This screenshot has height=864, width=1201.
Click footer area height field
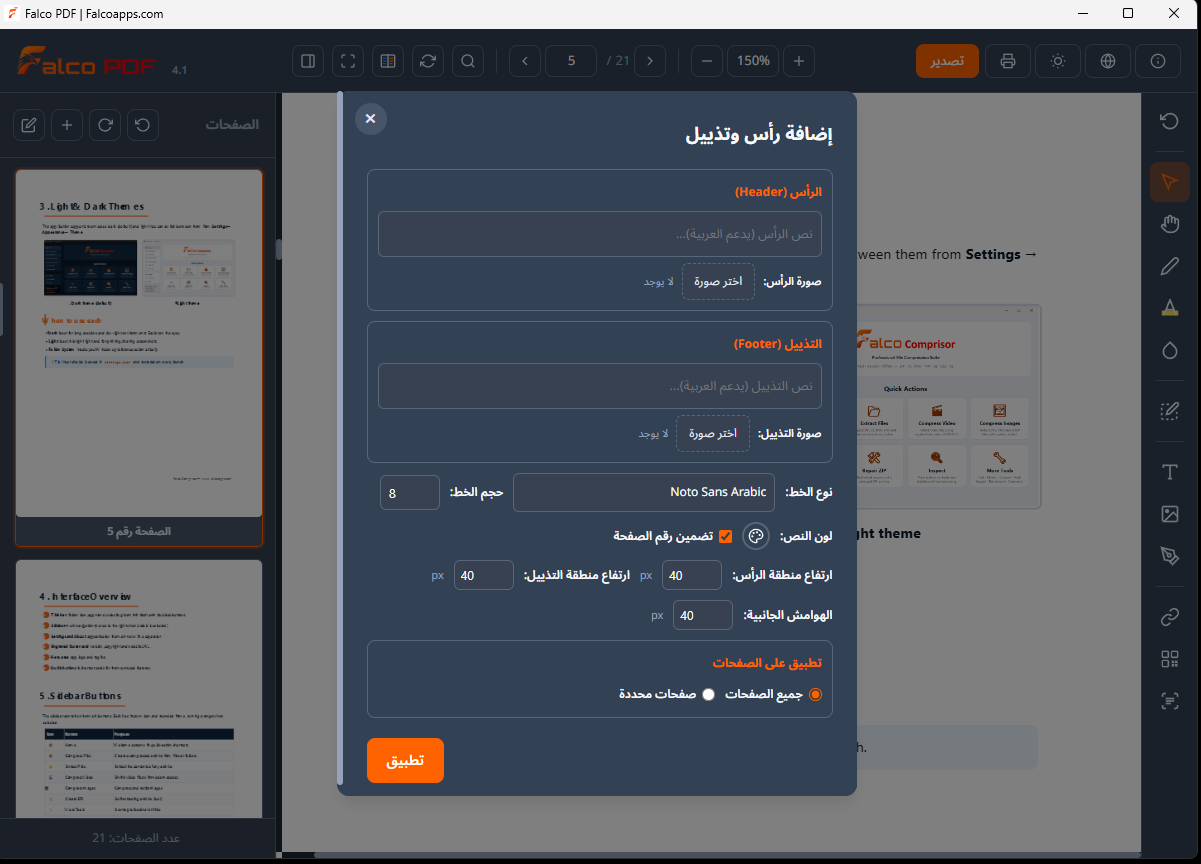[x=484, y=575]
